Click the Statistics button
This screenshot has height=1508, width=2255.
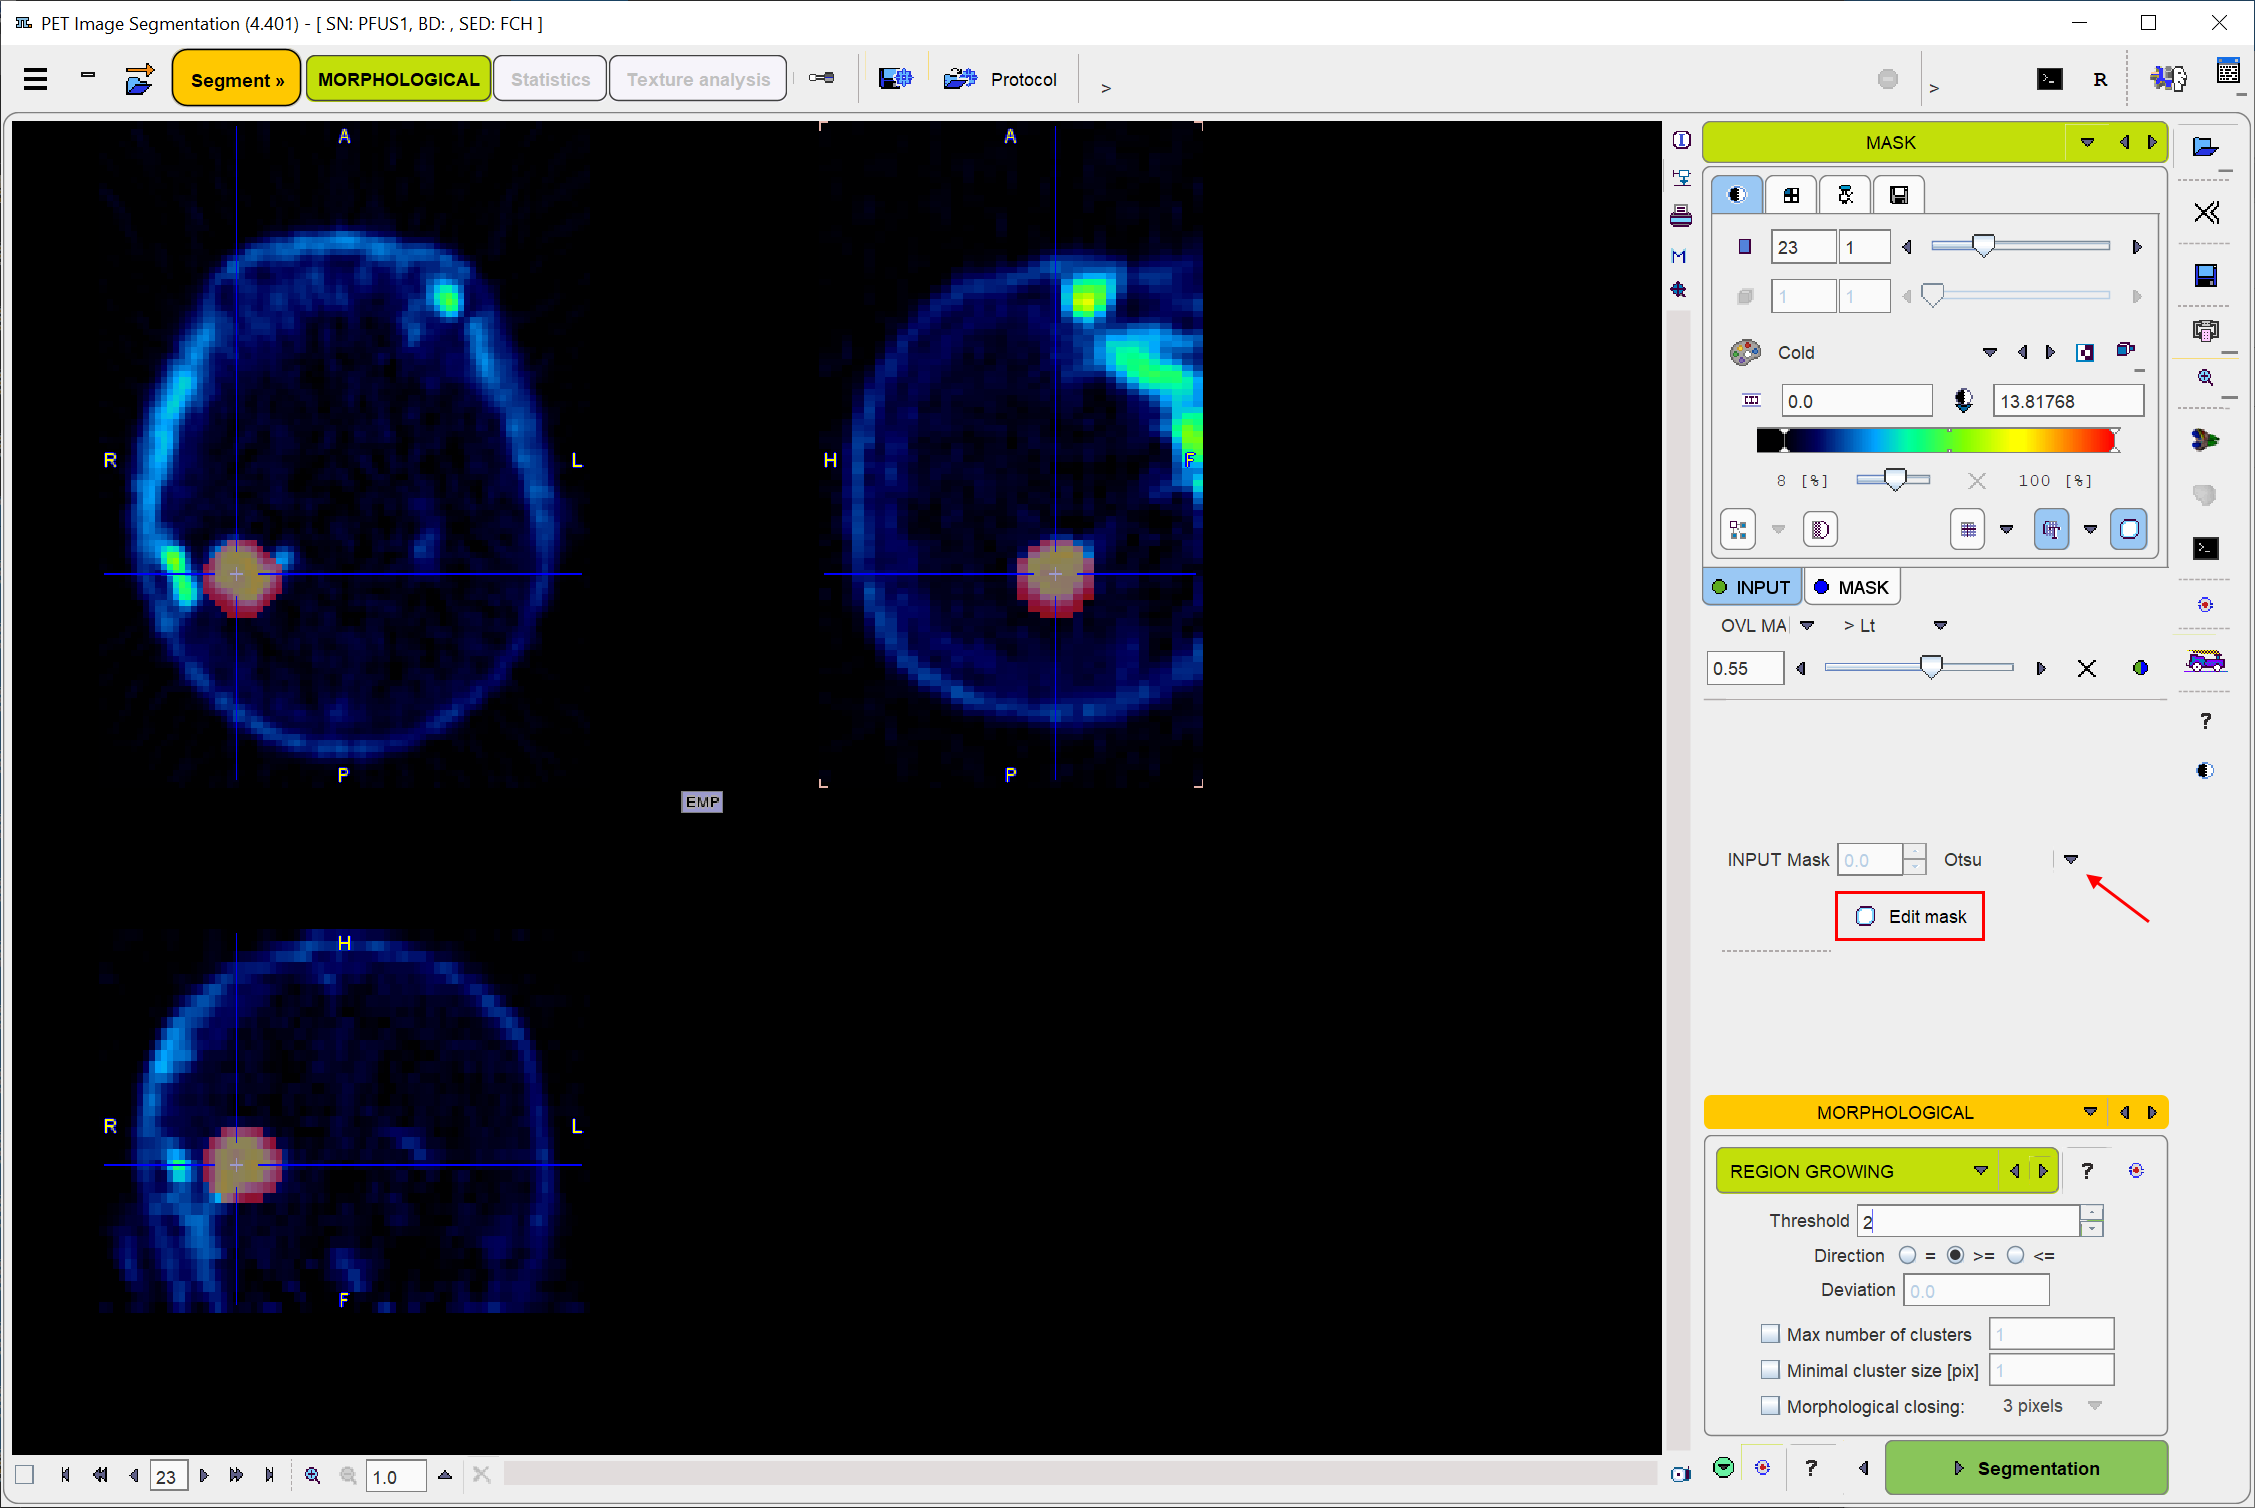(550, 79)
